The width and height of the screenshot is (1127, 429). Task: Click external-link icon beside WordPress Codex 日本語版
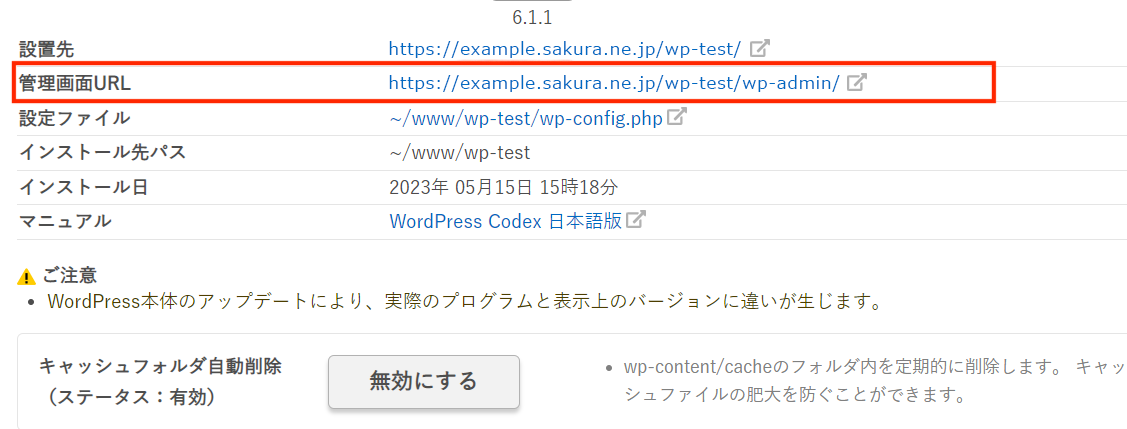pos(636,220)
